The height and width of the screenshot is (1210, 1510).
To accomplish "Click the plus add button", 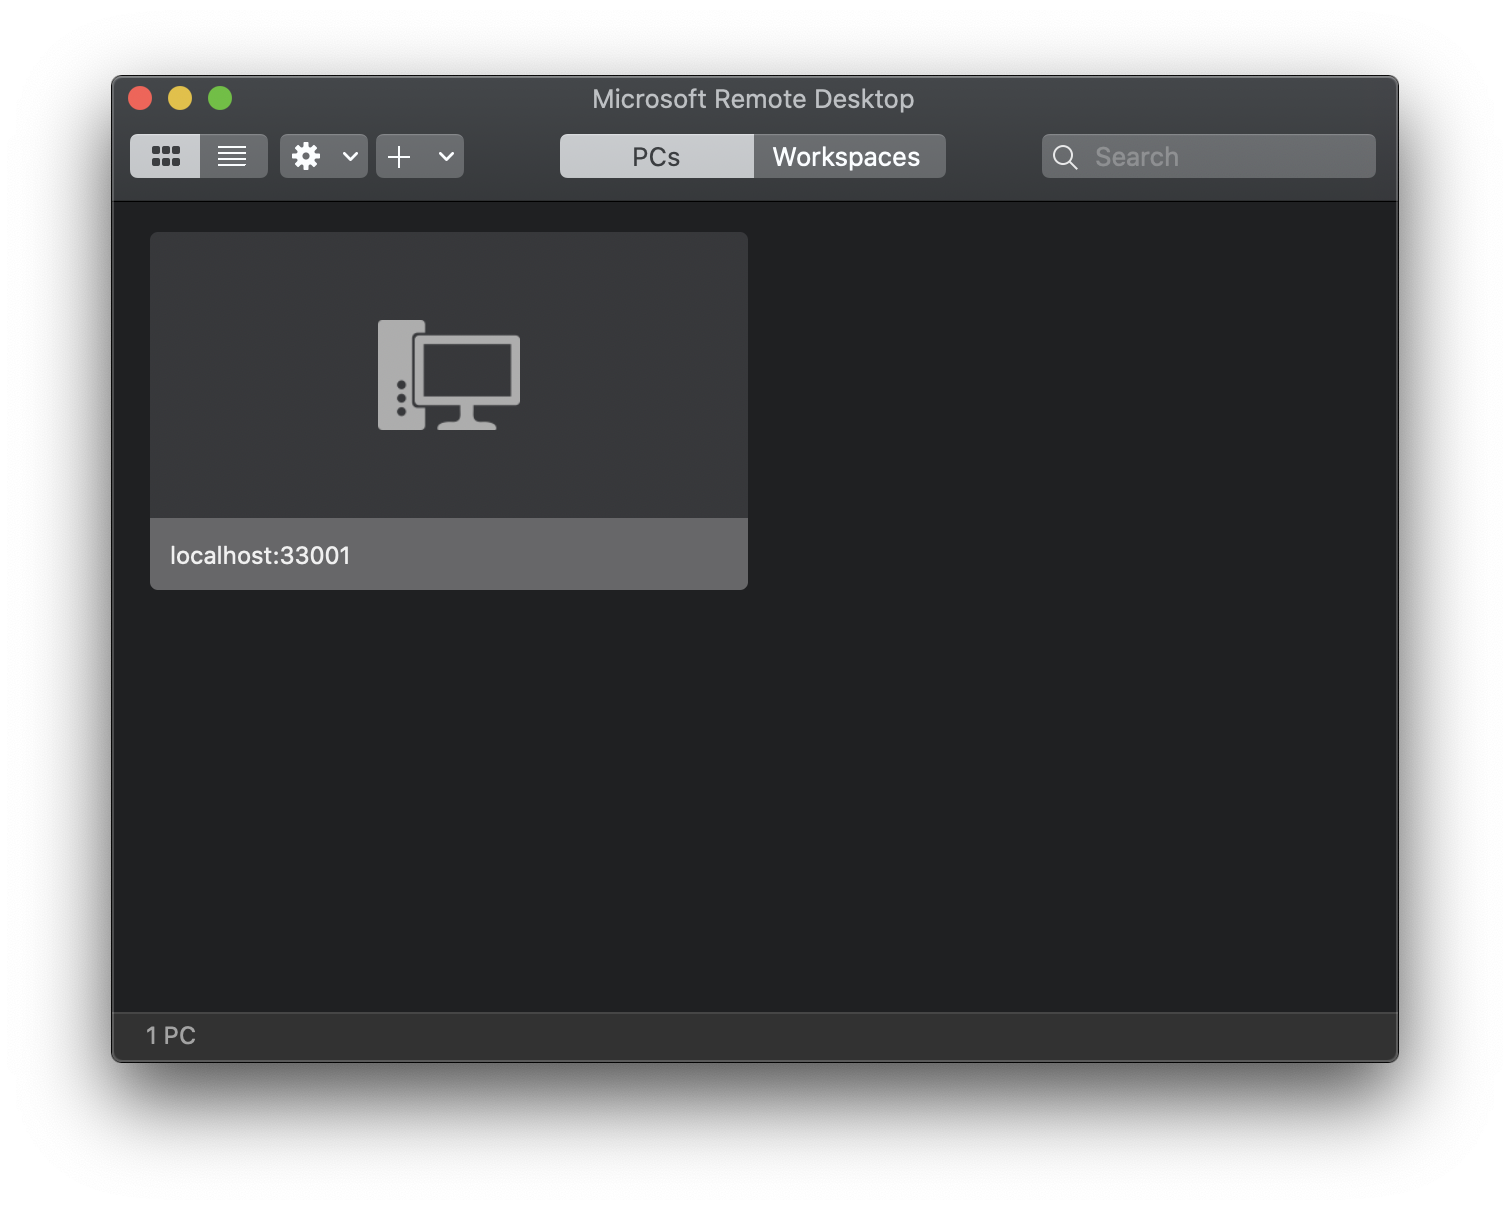I will point(399,156).
